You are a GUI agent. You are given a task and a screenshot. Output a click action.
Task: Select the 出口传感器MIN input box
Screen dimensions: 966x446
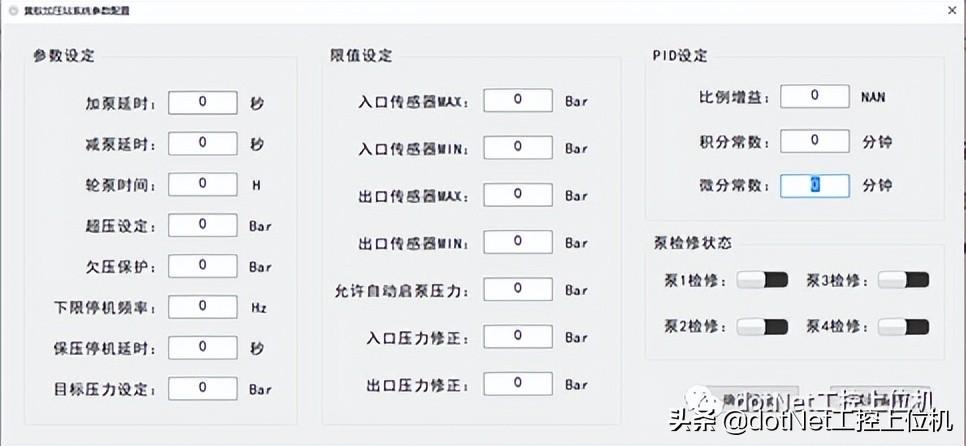(x=518, y=242)
